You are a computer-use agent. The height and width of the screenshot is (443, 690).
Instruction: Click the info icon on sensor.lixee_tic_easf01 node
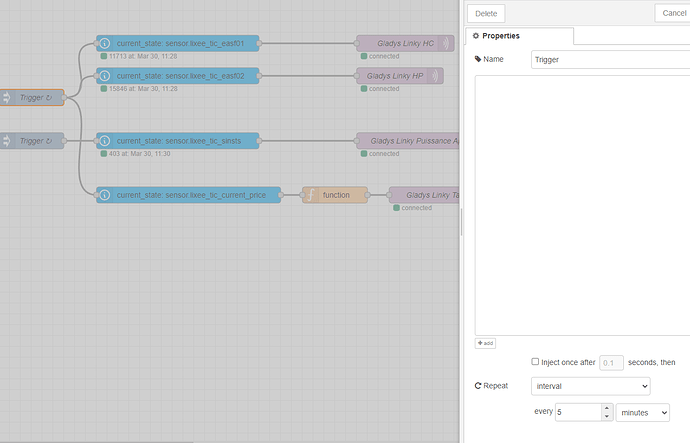[x=105, y=44]
